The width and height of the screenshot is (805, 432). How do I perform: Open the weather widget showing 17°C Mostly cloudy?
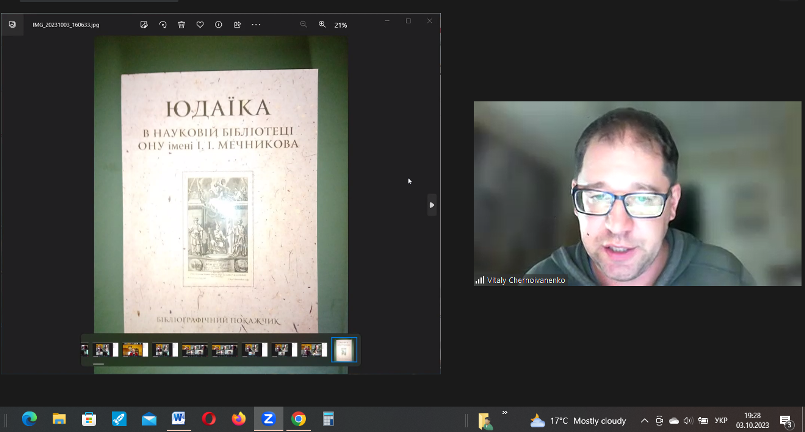click(578, 420)
